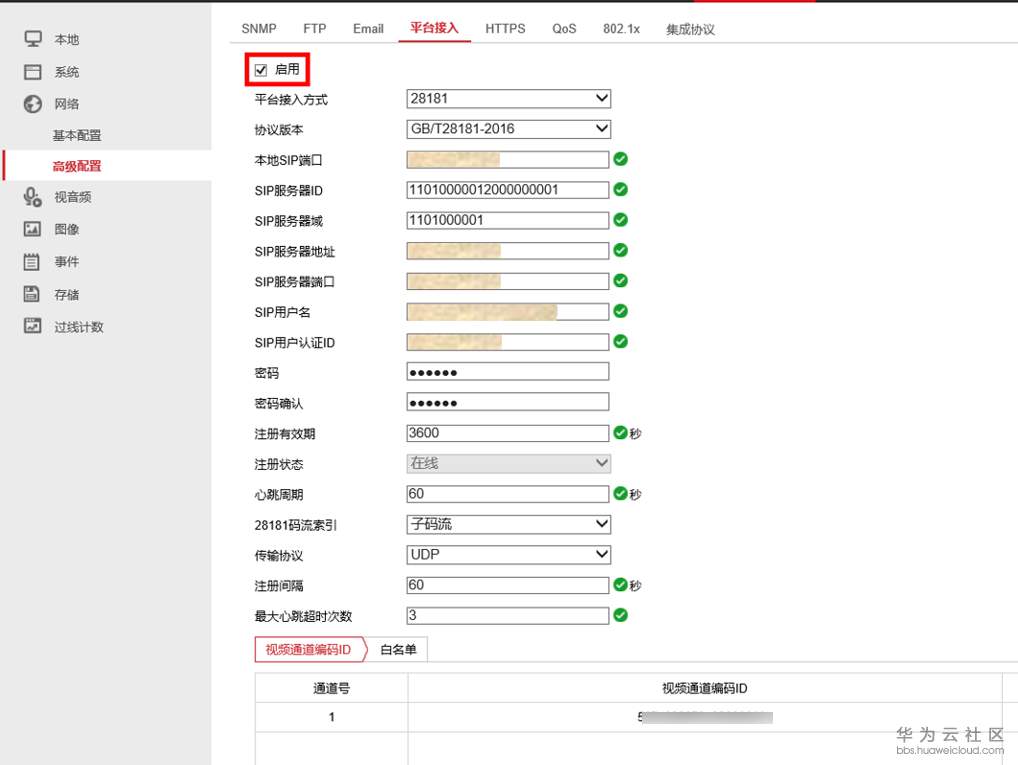Focus the SIP服务器端口 input field
Screen dimensions: 1018x765
(508, 281)
